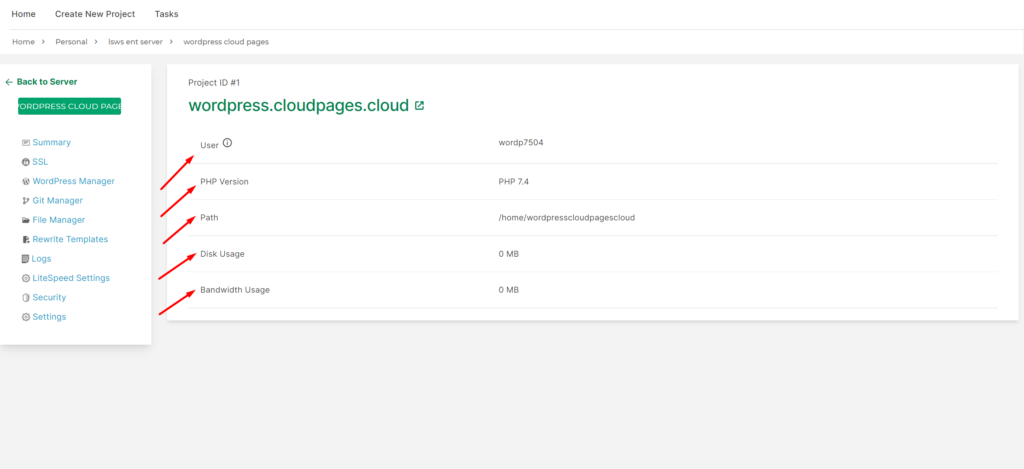The image size is (1024, 469).
Task: Navigate to Personal in breadcrumb
Action: click(x=71, y=42)
